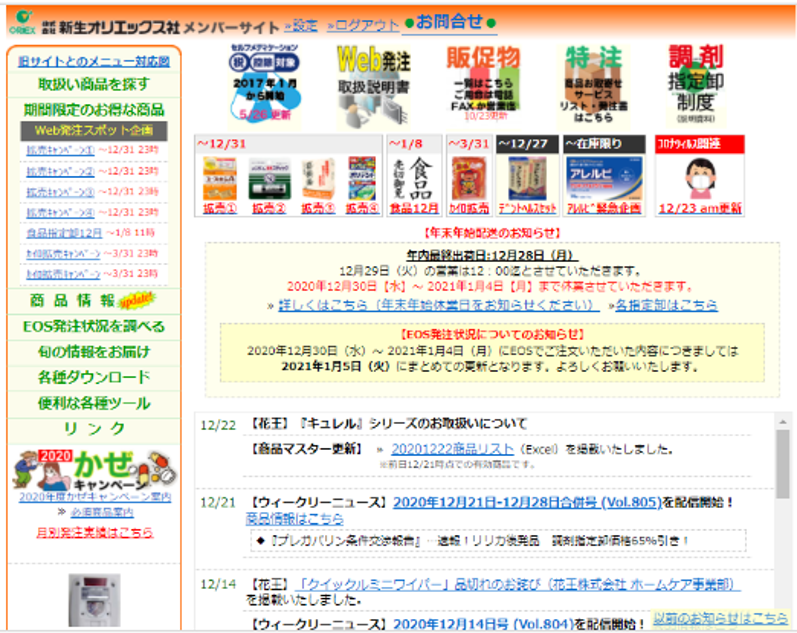Click the ORIEX logo icon
Viewport: 797px width, 633px height.
23,22
